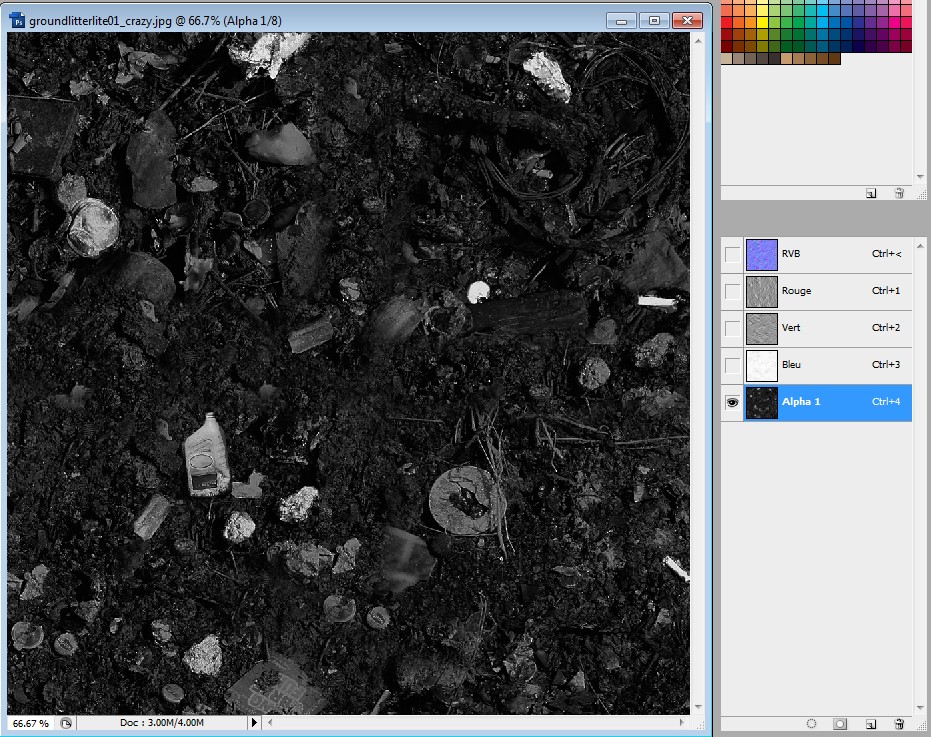
Task: Pick the pure bright yellow swatch
Action: pyautogui.click(x=763, y=23)
